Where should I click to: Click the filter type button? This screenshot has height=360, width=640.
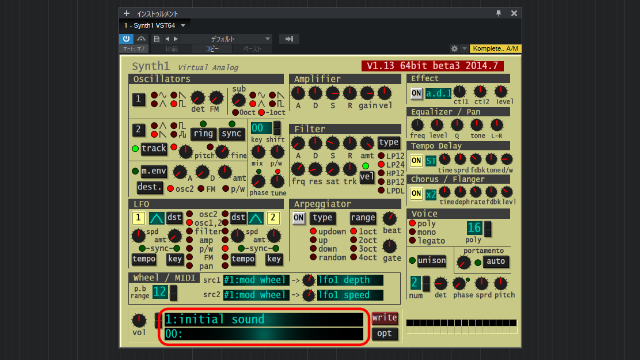coord(389,142)
